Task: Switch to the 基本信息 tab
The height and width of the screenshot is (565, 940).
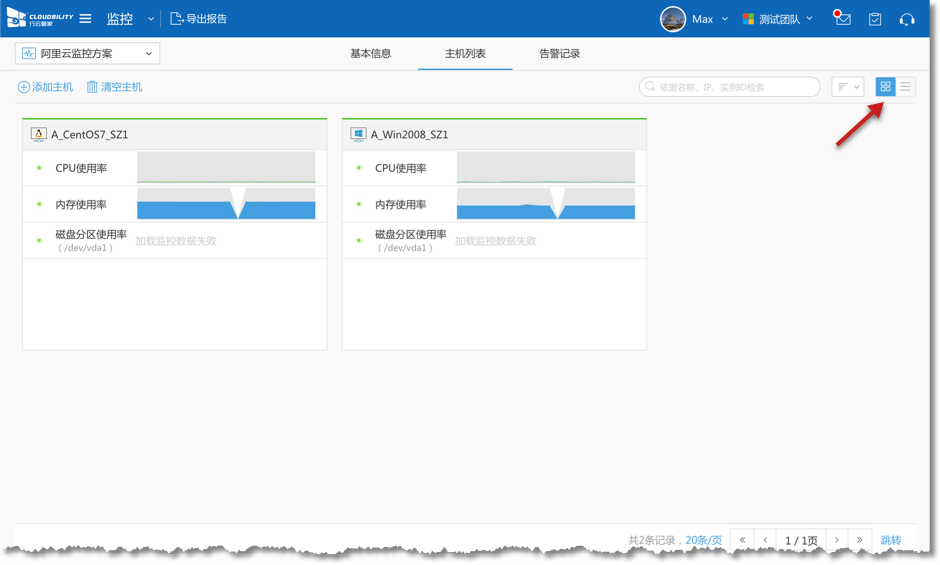Action: [x=370, y=54]
